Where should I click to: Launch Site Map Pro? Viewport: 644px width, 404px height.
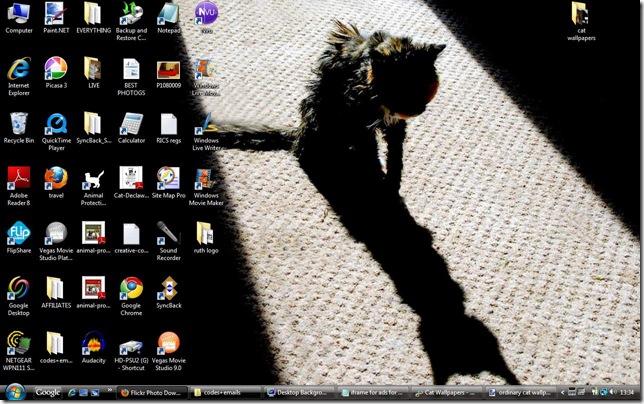point(168,183)
